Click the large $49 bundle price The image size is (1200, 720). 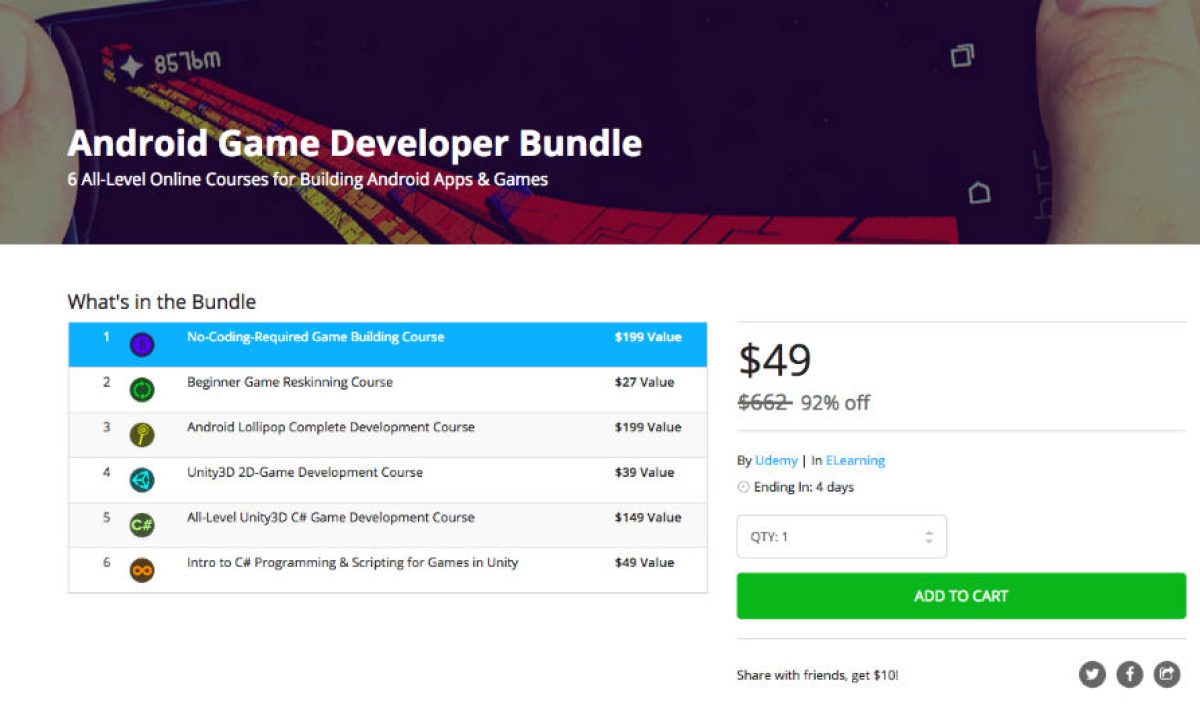pos(775,361)
